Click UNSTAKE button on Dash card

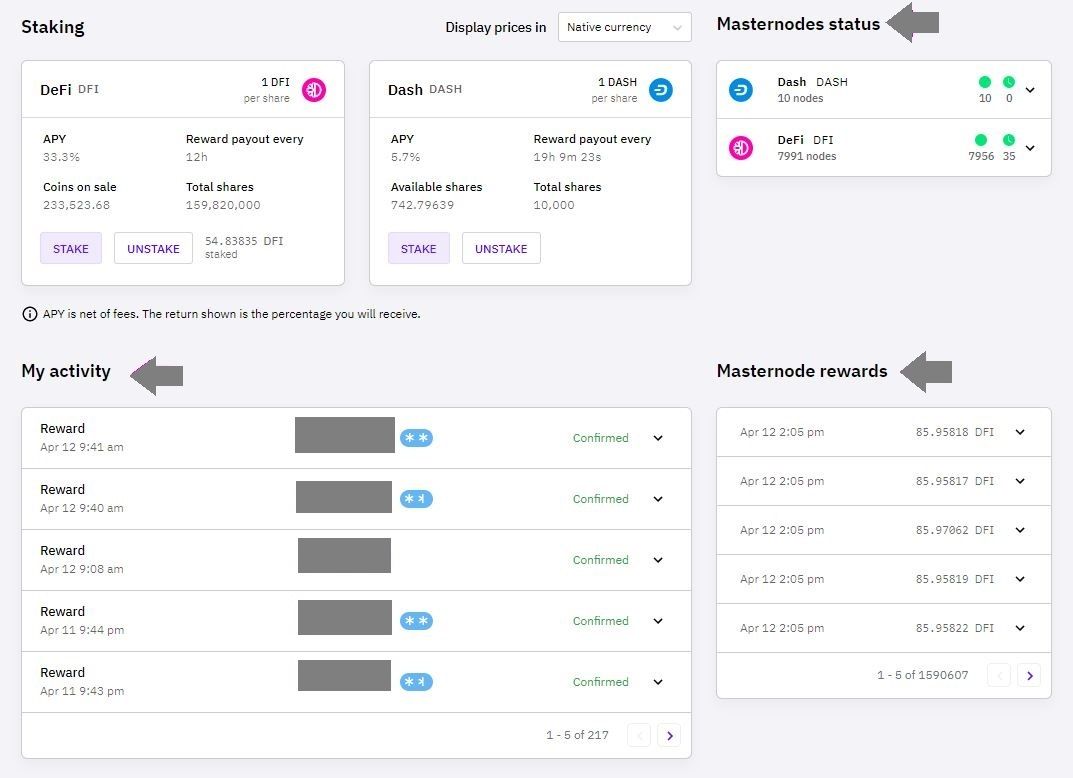point(501,248)
